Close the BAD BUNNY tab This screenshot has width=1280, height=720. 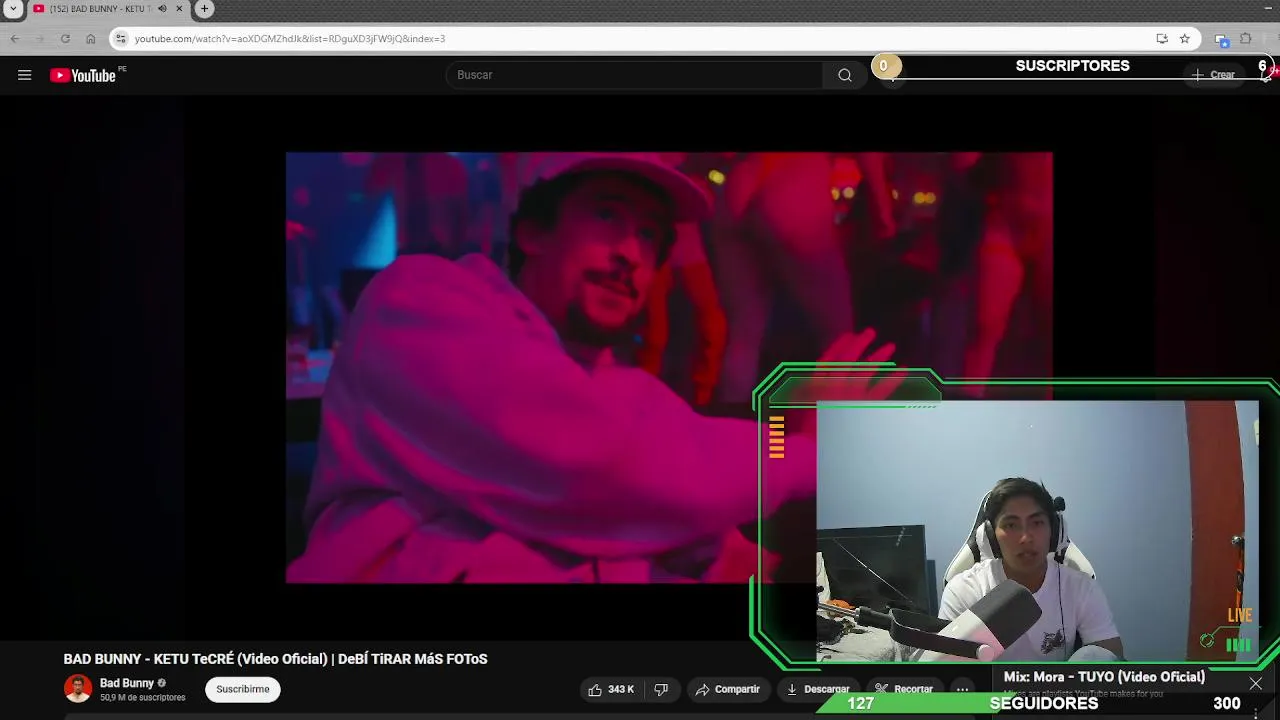coord(180,9)
